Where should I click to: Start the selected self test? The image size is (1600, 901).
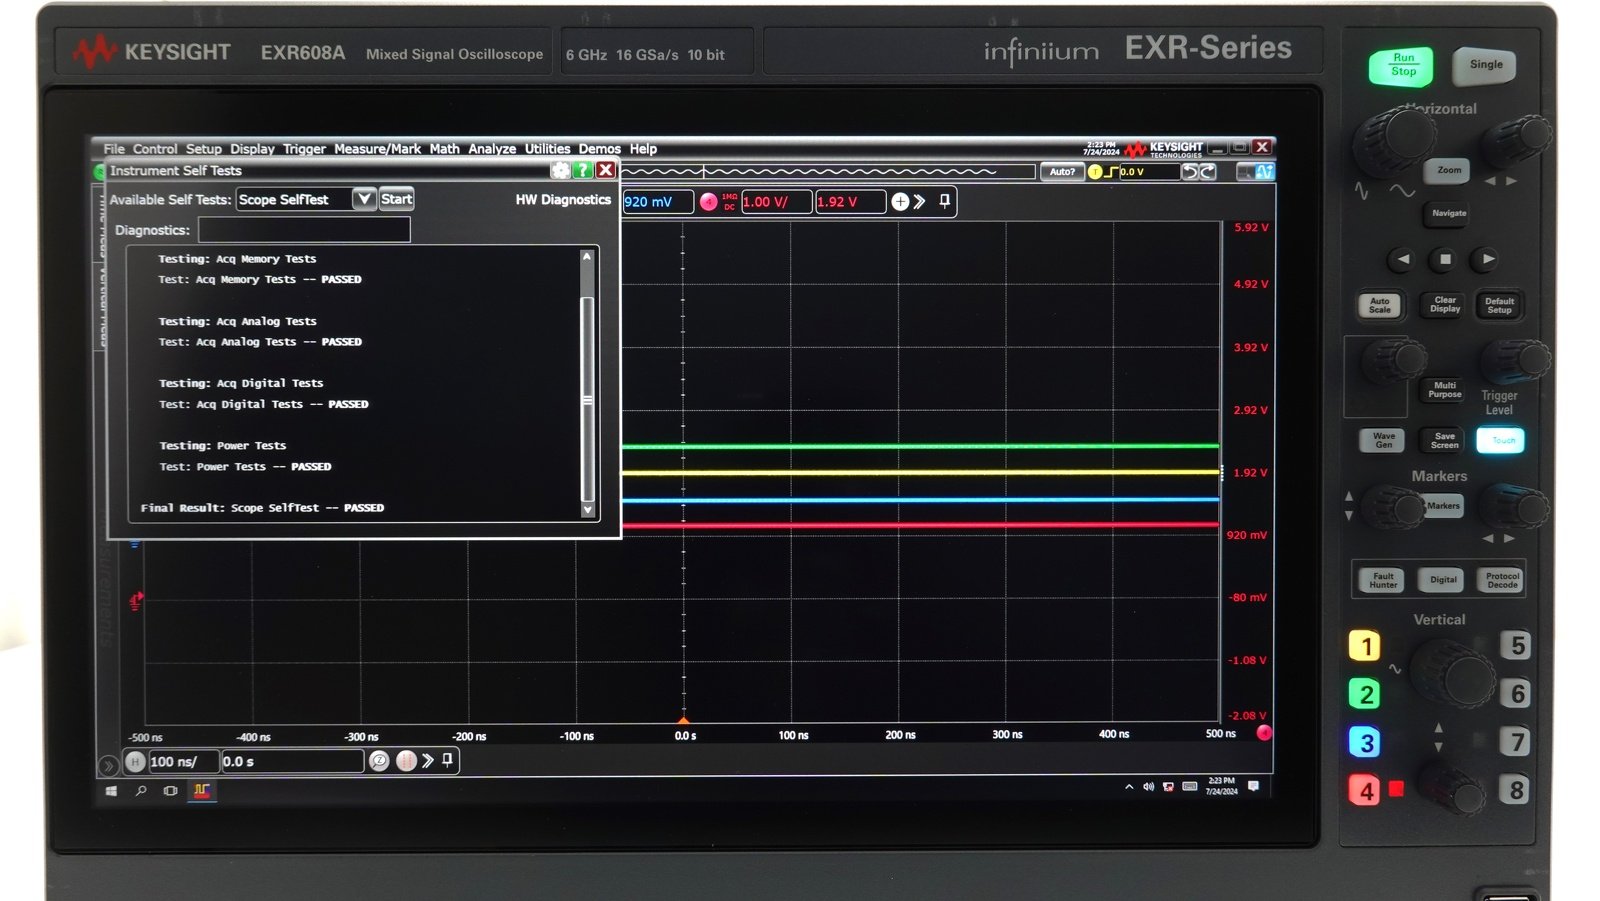pos(397,199)
